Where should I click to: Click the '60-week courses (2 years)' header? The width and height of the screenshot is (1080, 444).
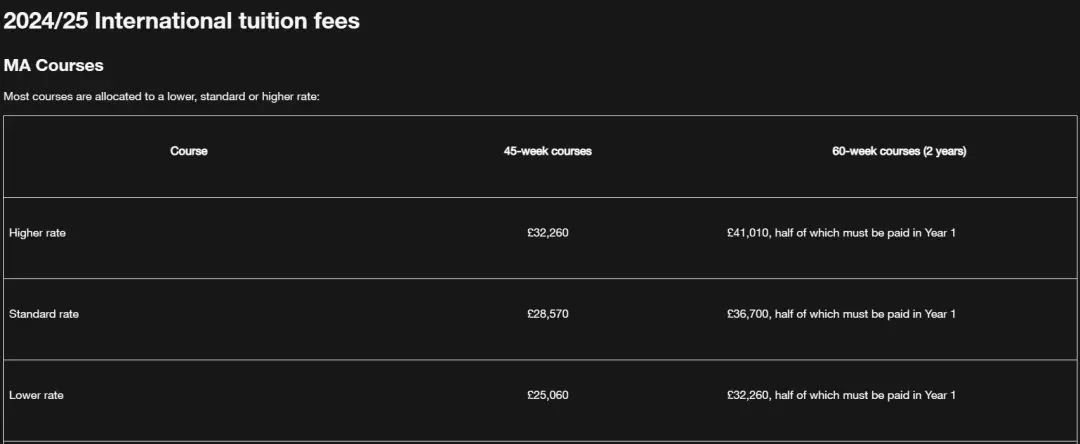(899, 151)
